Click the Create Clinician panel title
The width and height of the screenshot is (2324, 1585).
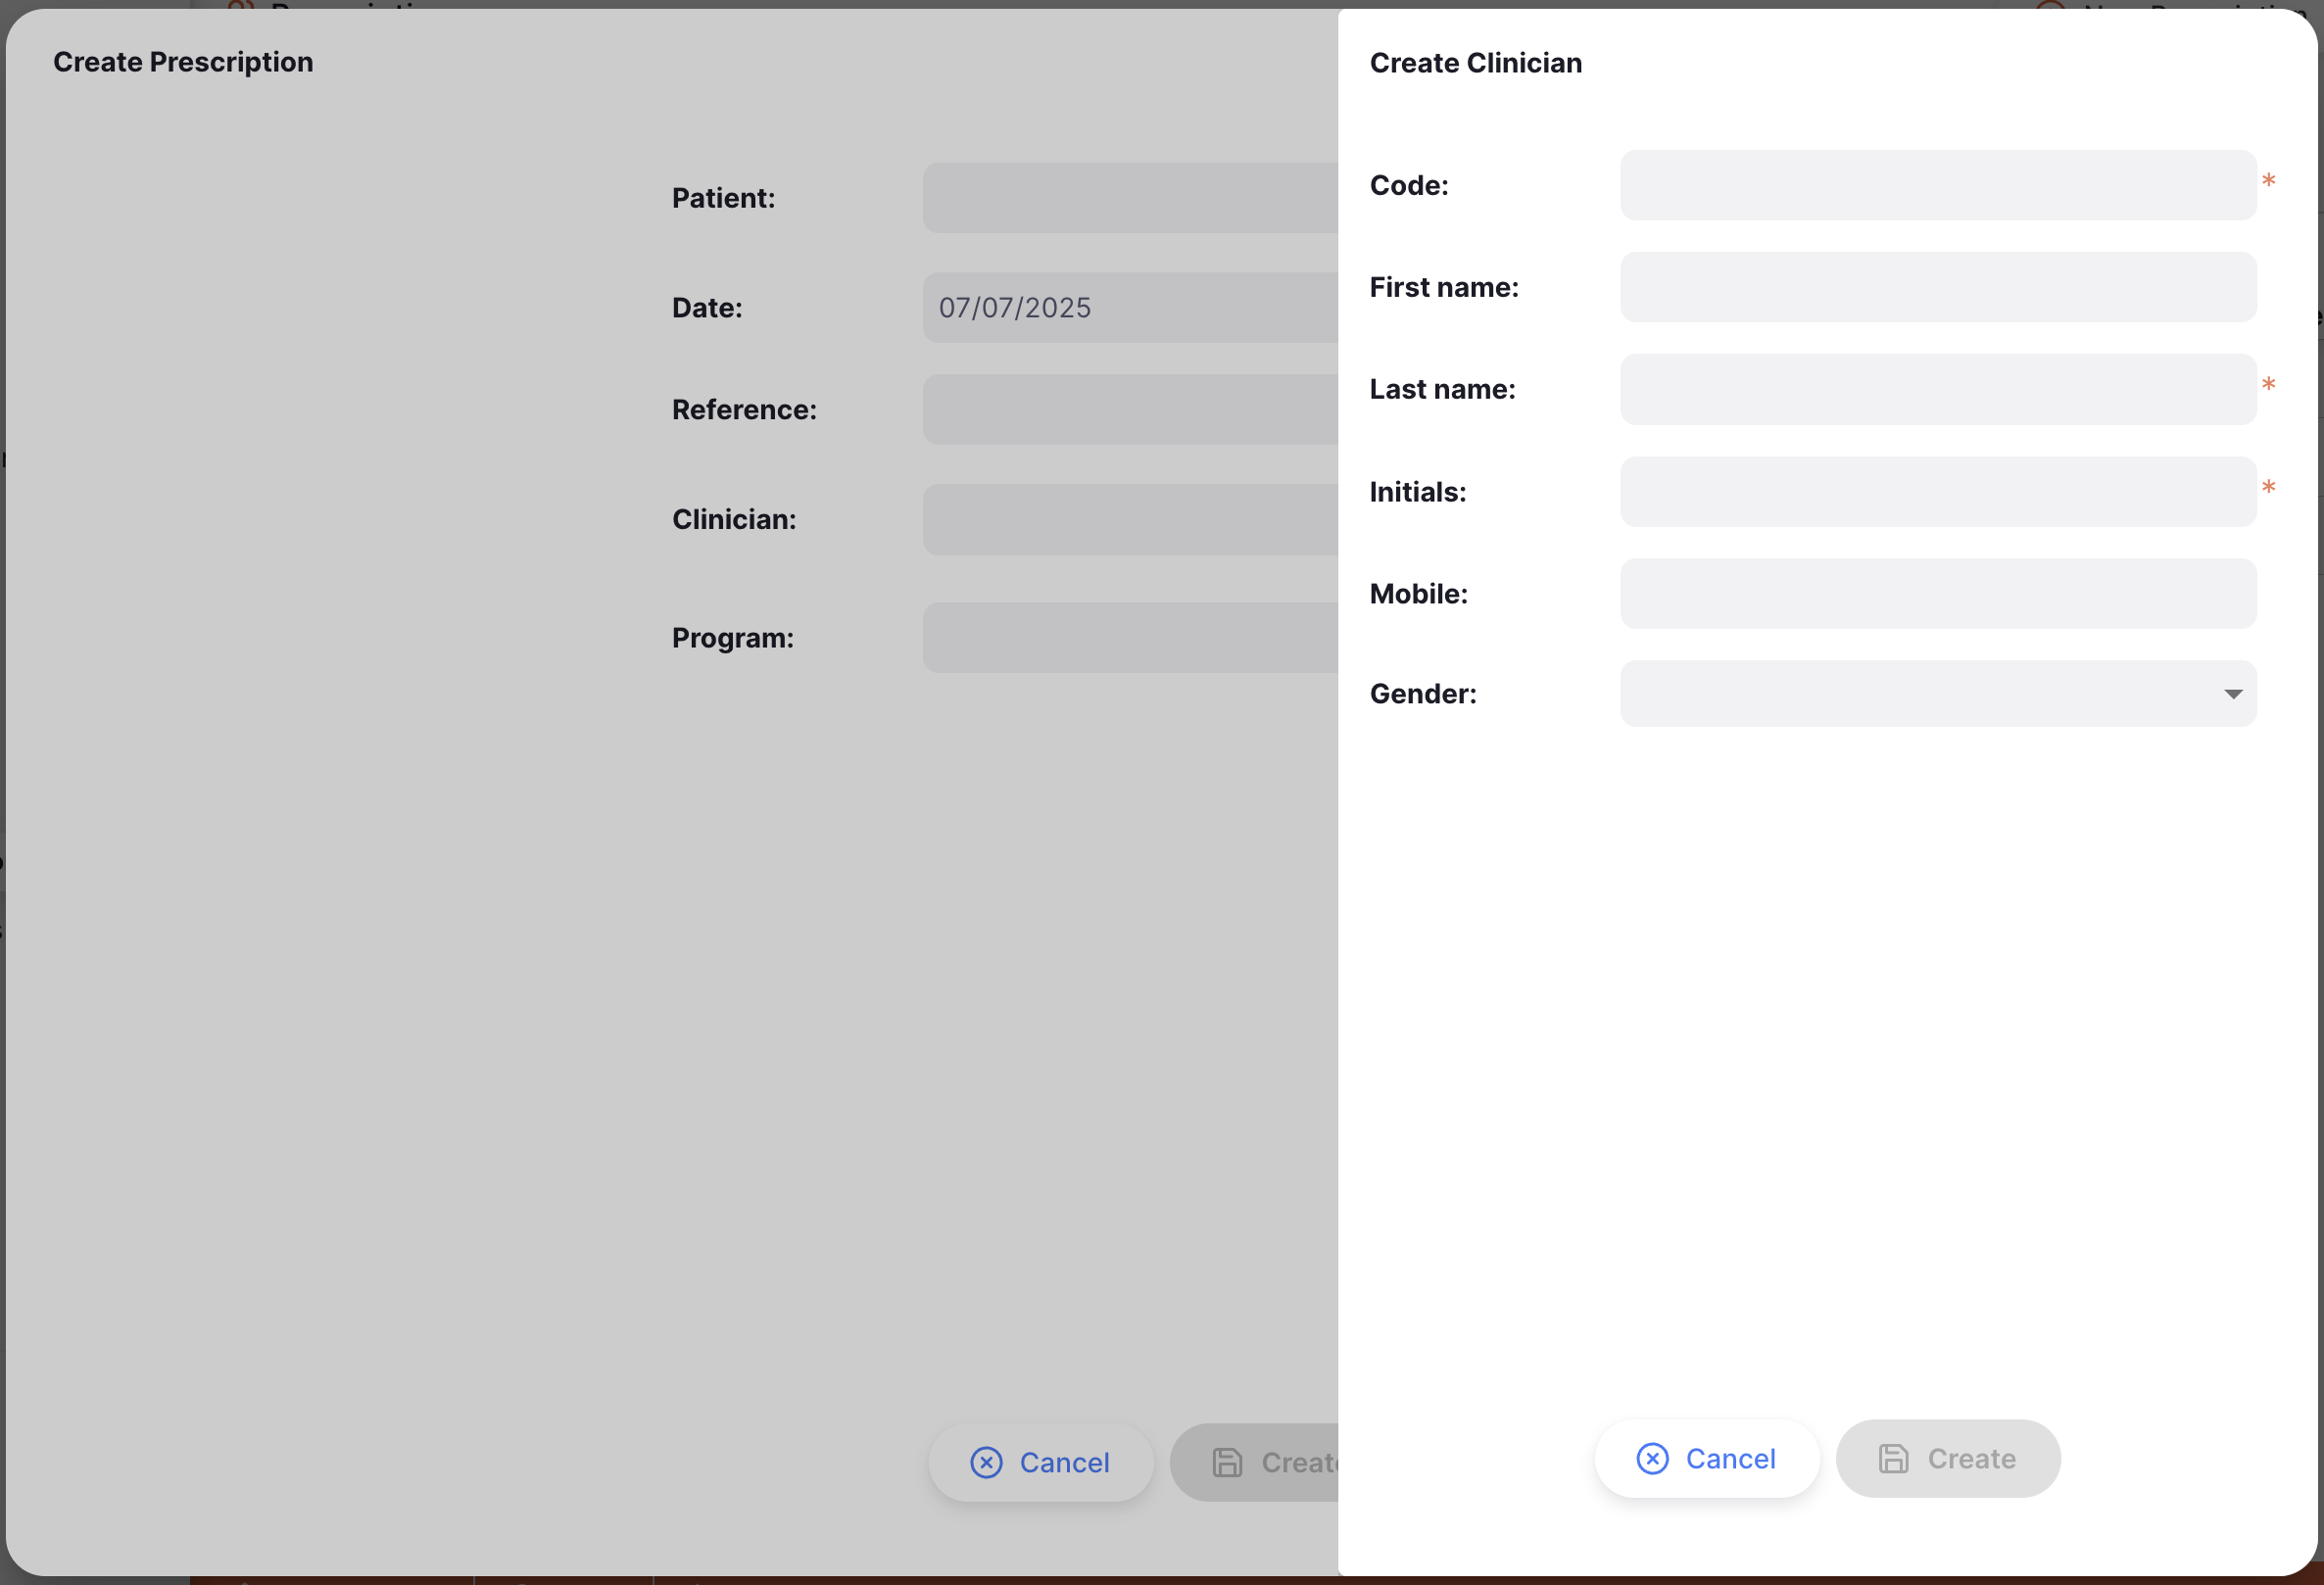pyautogui.click(x=1475, y=63)
